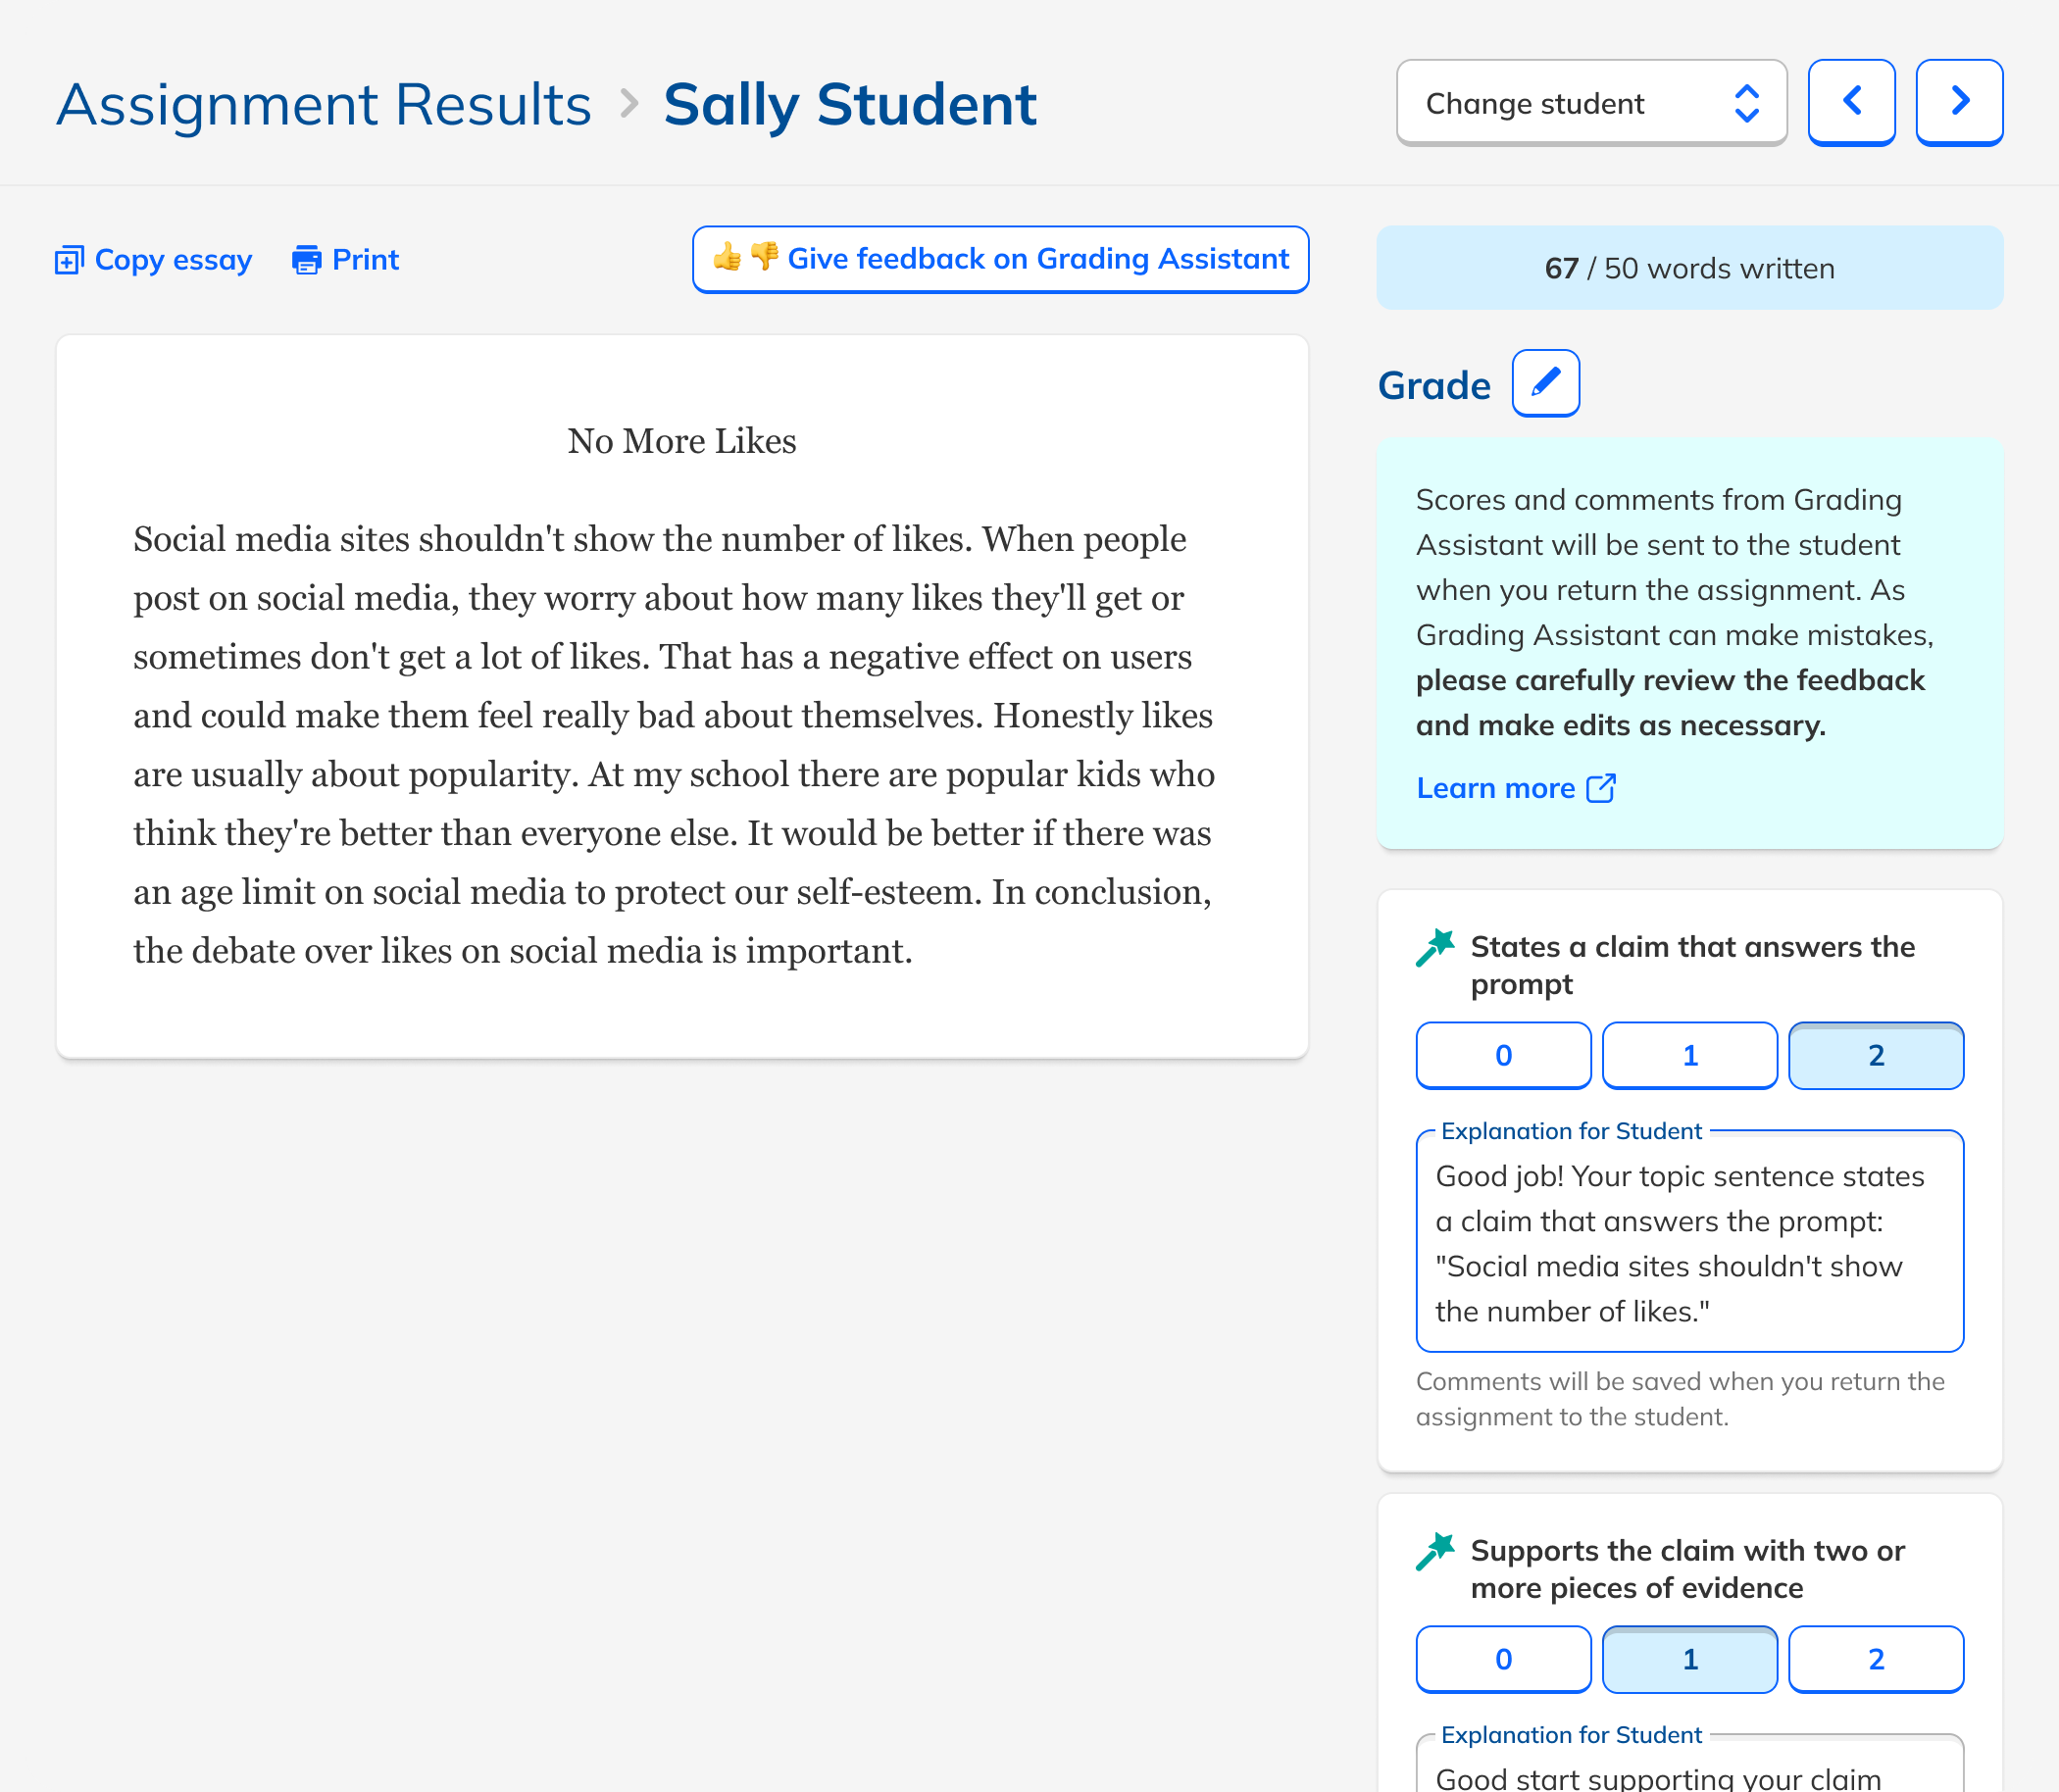Viewport: 2059px width, 1792px height.
Task: Select the Sally Student heading
Action: click(x=851, y=103)
